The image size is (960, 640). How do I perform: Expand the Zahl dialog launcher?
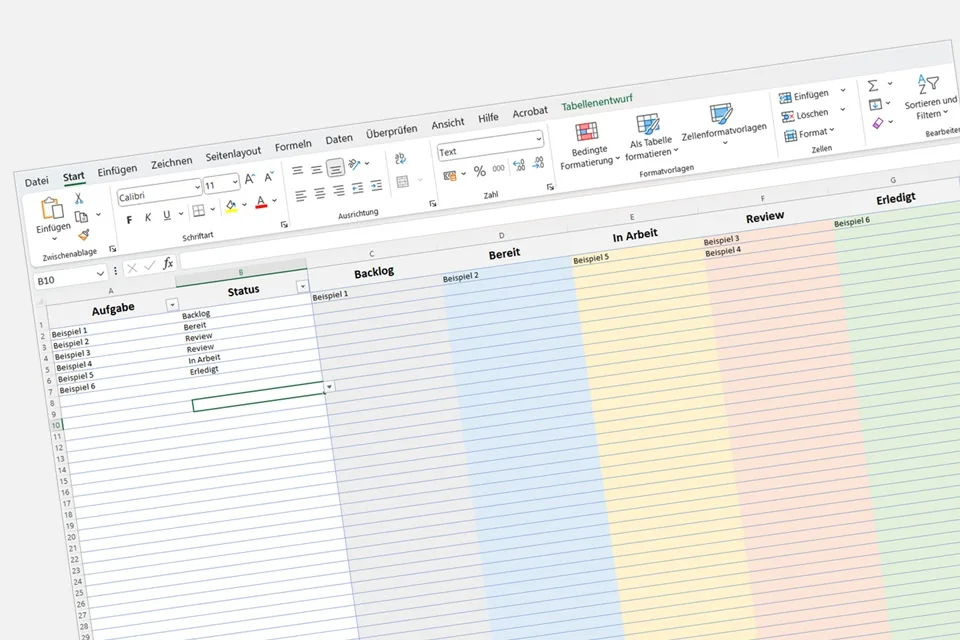click(x=550, y=187)
